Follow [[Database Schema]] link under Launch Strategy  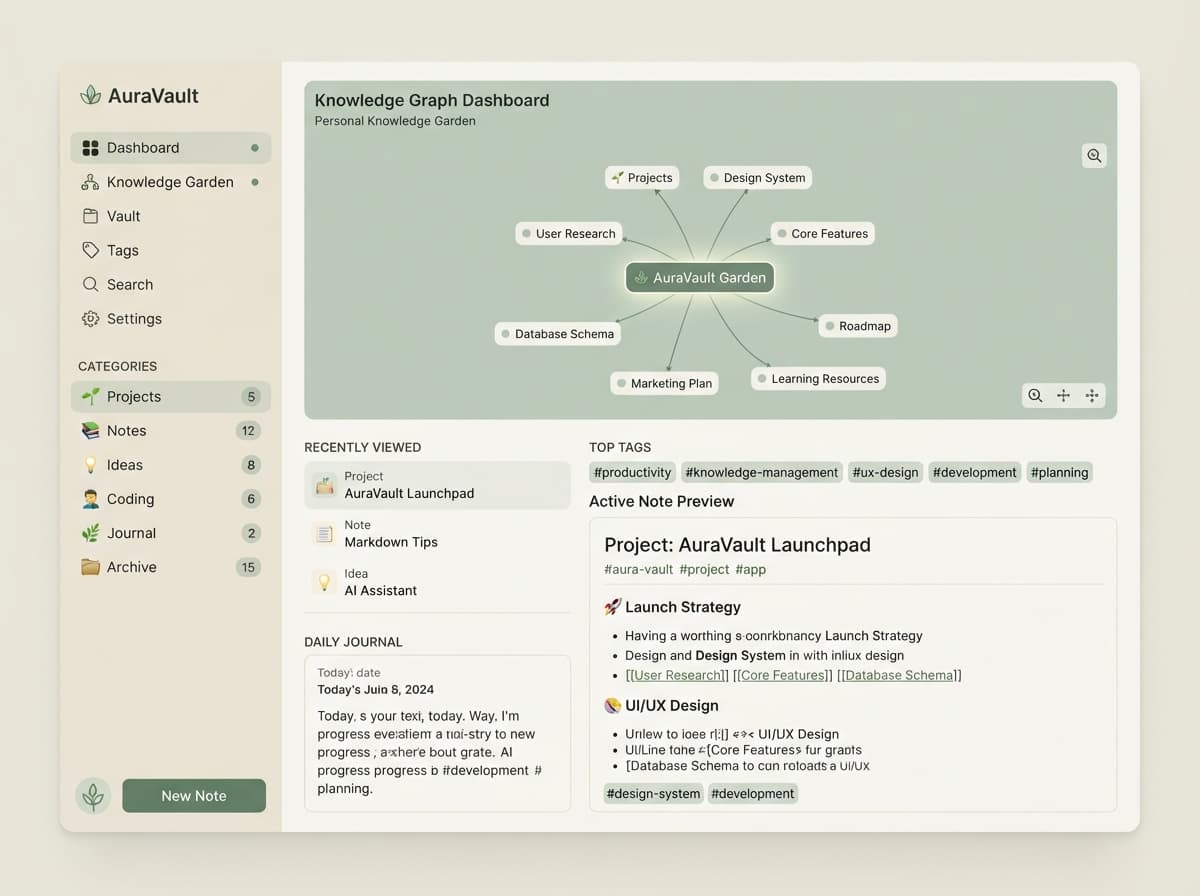899,675
